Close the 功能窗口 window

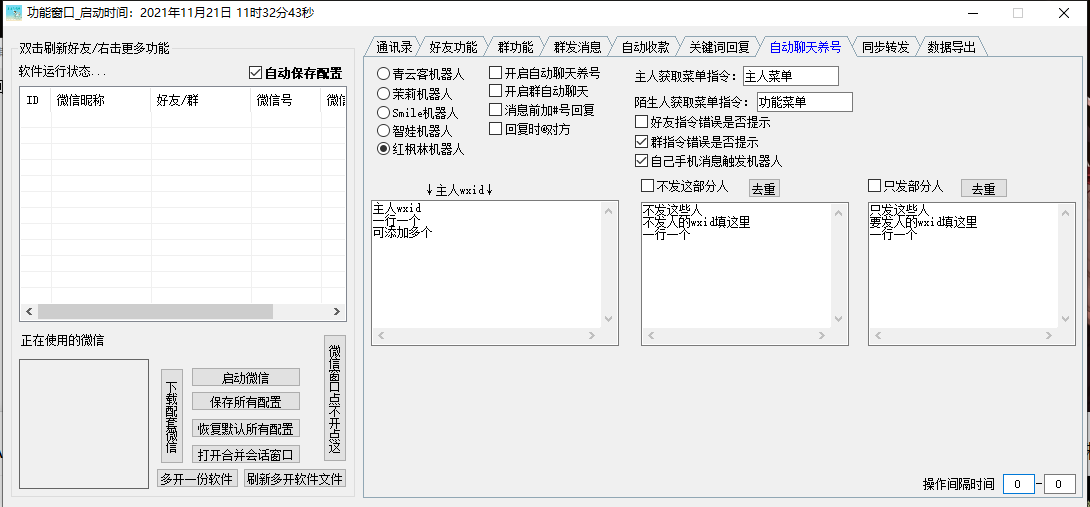point(1064,13)
